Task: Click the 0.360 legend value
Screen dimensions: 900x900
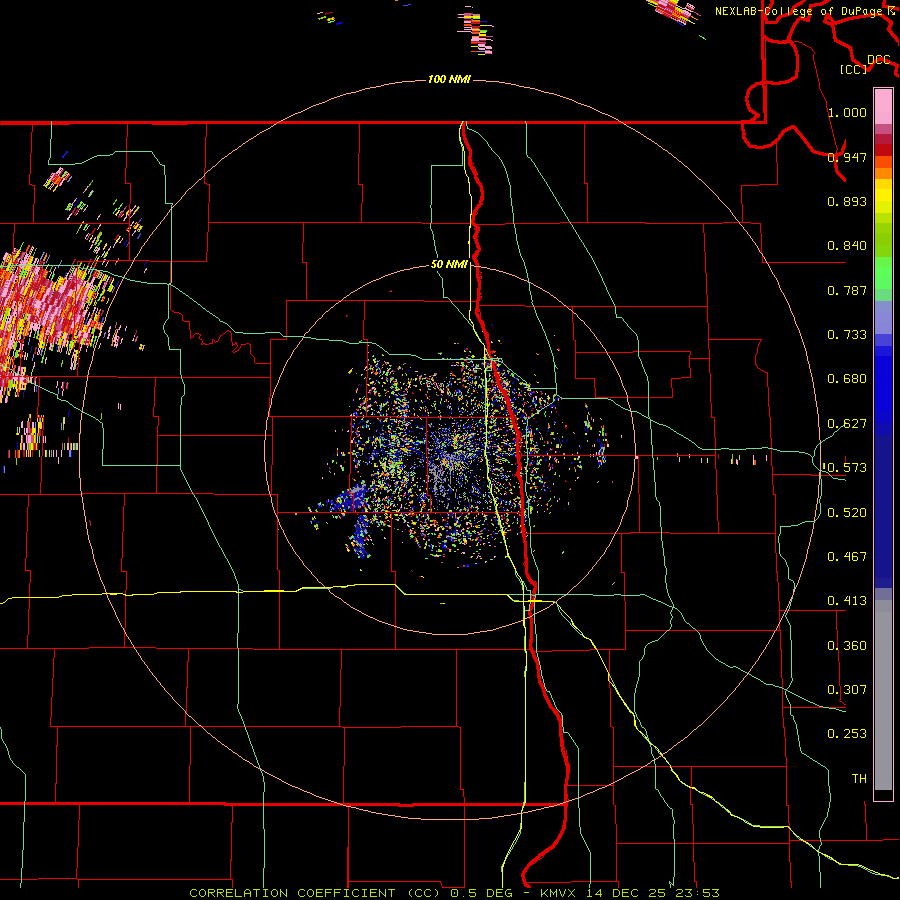Action: tap(847, 646)
